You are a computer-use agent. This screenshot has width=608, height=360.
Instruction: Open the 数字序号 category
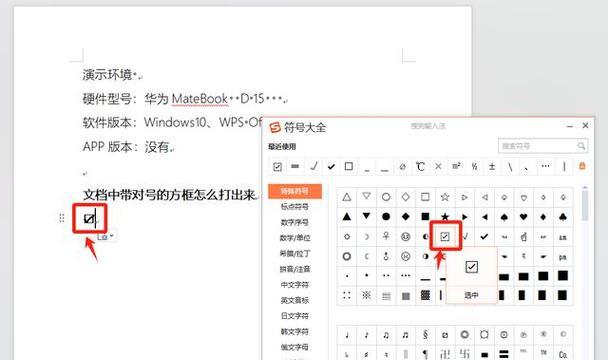[295, 222]
